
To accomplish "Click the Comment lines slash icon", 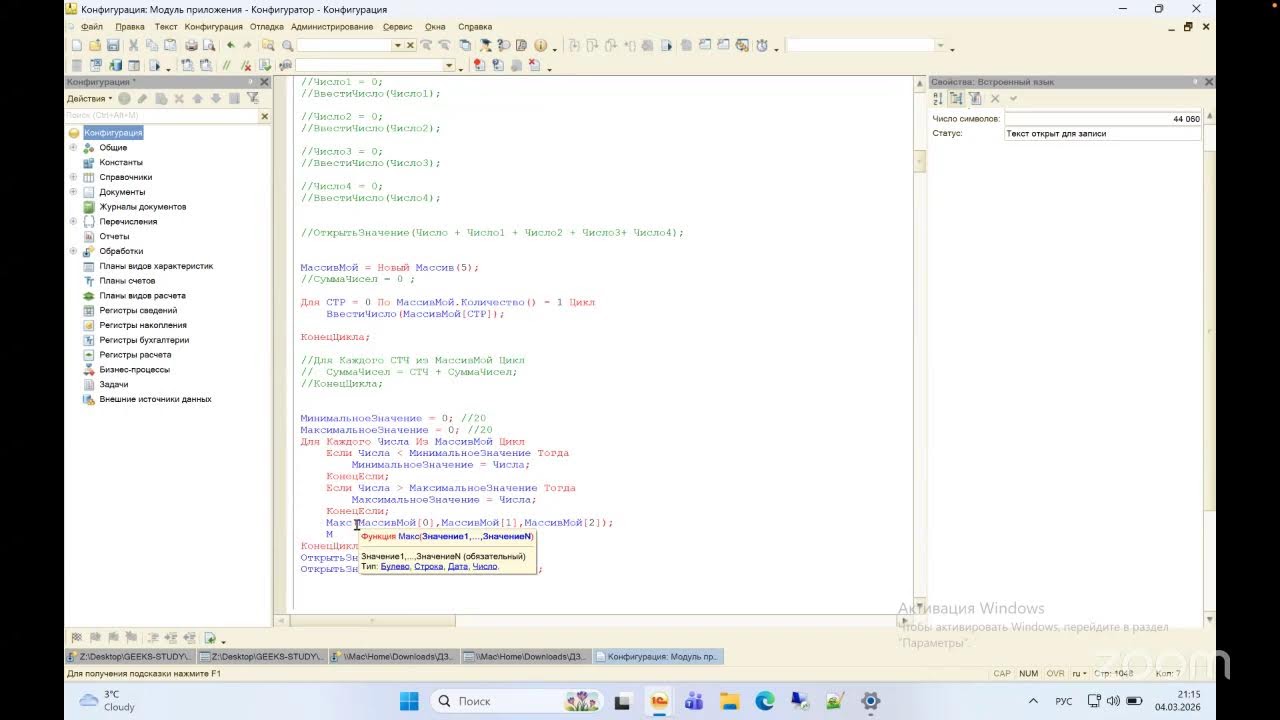I will click(x=225, y=65).
